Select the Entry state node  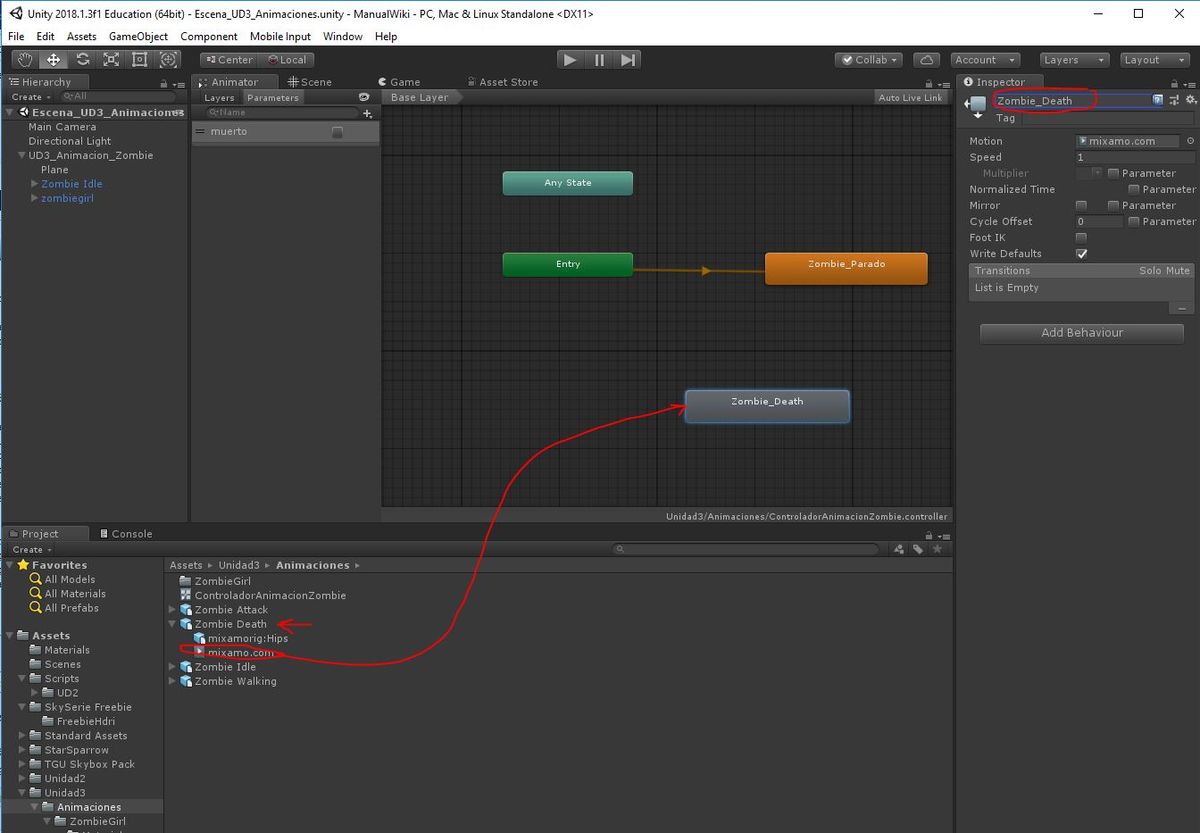click(x=568, y=264)
